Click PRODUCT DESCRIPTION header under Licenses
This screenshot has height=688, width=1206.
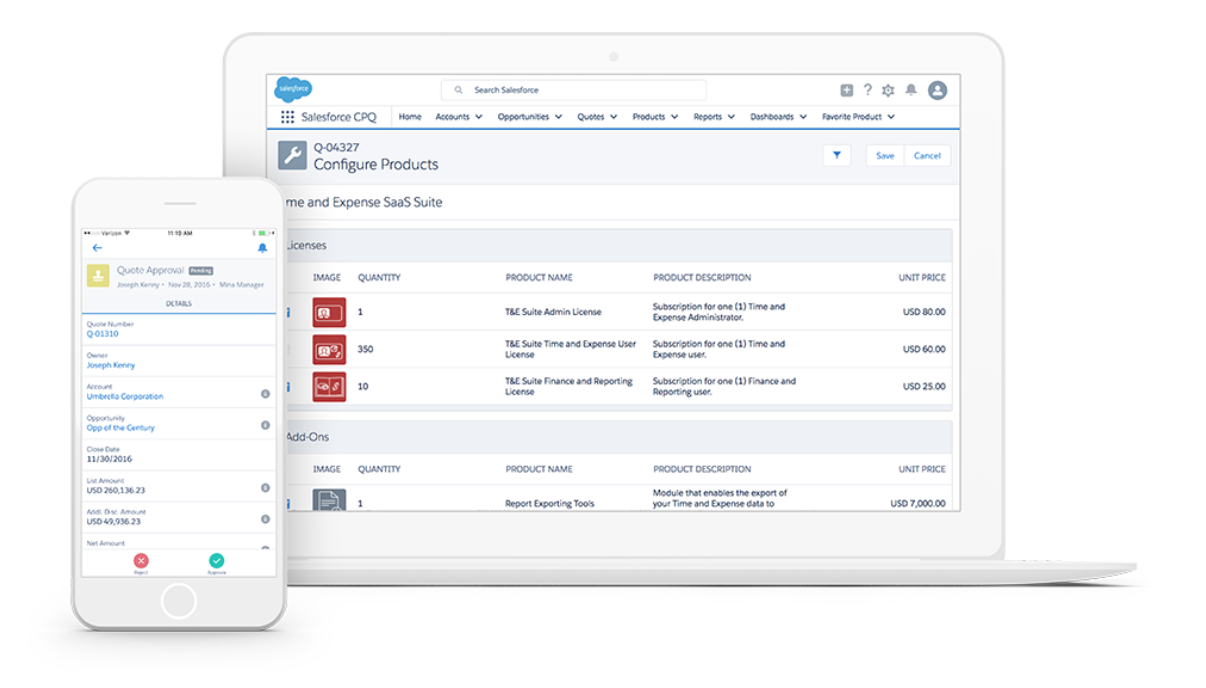(x=702, y=278)
